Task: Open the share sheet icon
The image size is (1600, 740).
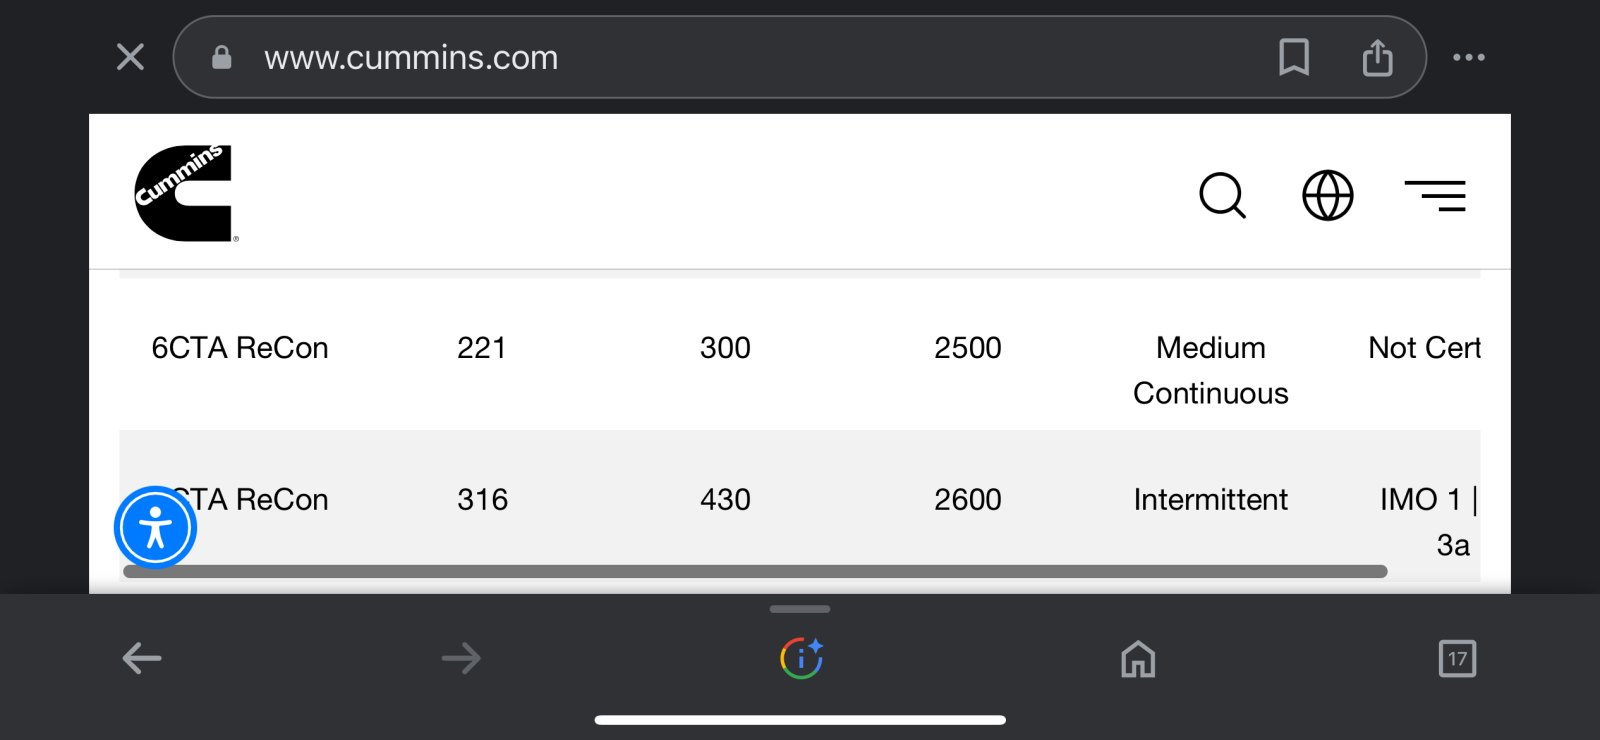Action: [1377, 57]
